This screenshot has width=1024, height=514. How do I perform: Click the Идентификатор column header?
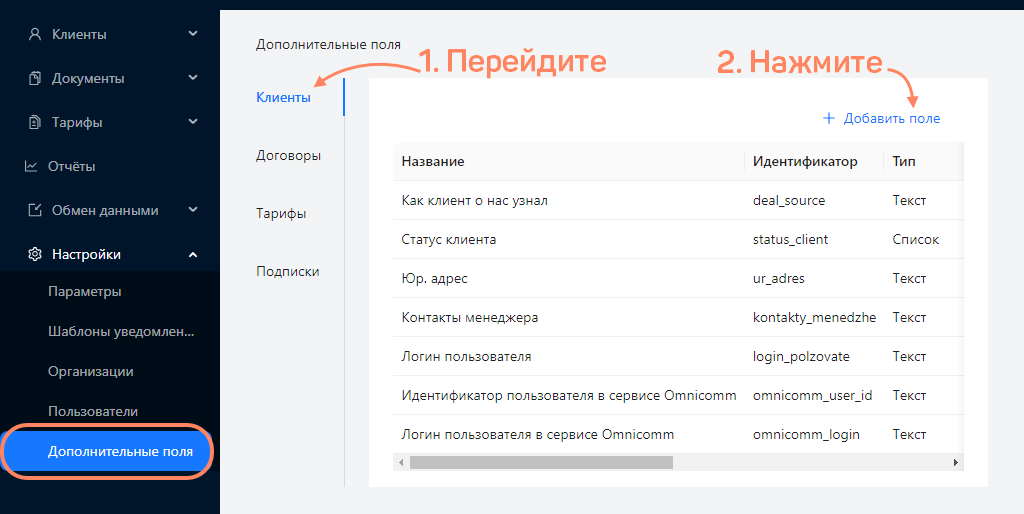point(805,161)
